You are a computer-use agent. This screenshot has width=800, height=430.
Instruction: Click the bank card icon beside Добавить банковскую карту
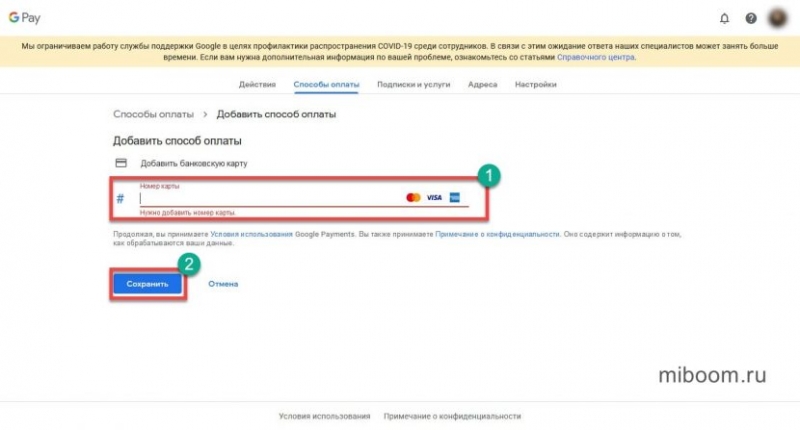click(x=121, y=163)
